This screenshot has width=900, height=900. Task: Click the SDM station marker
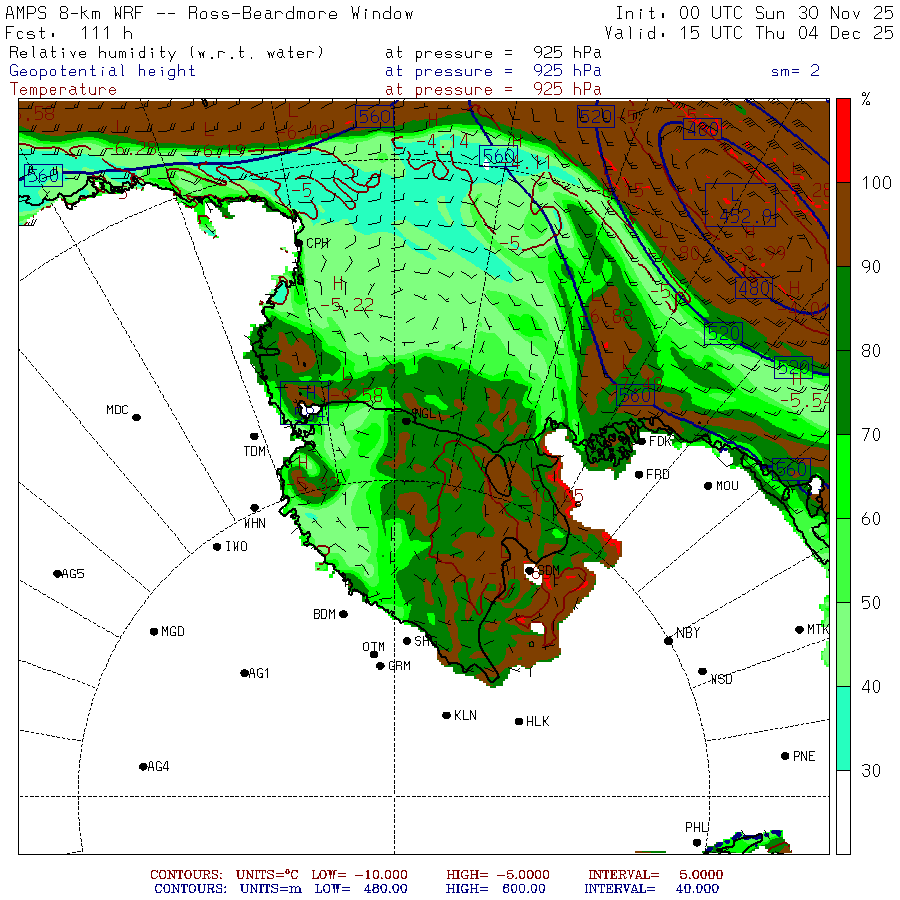pos(529,571)
